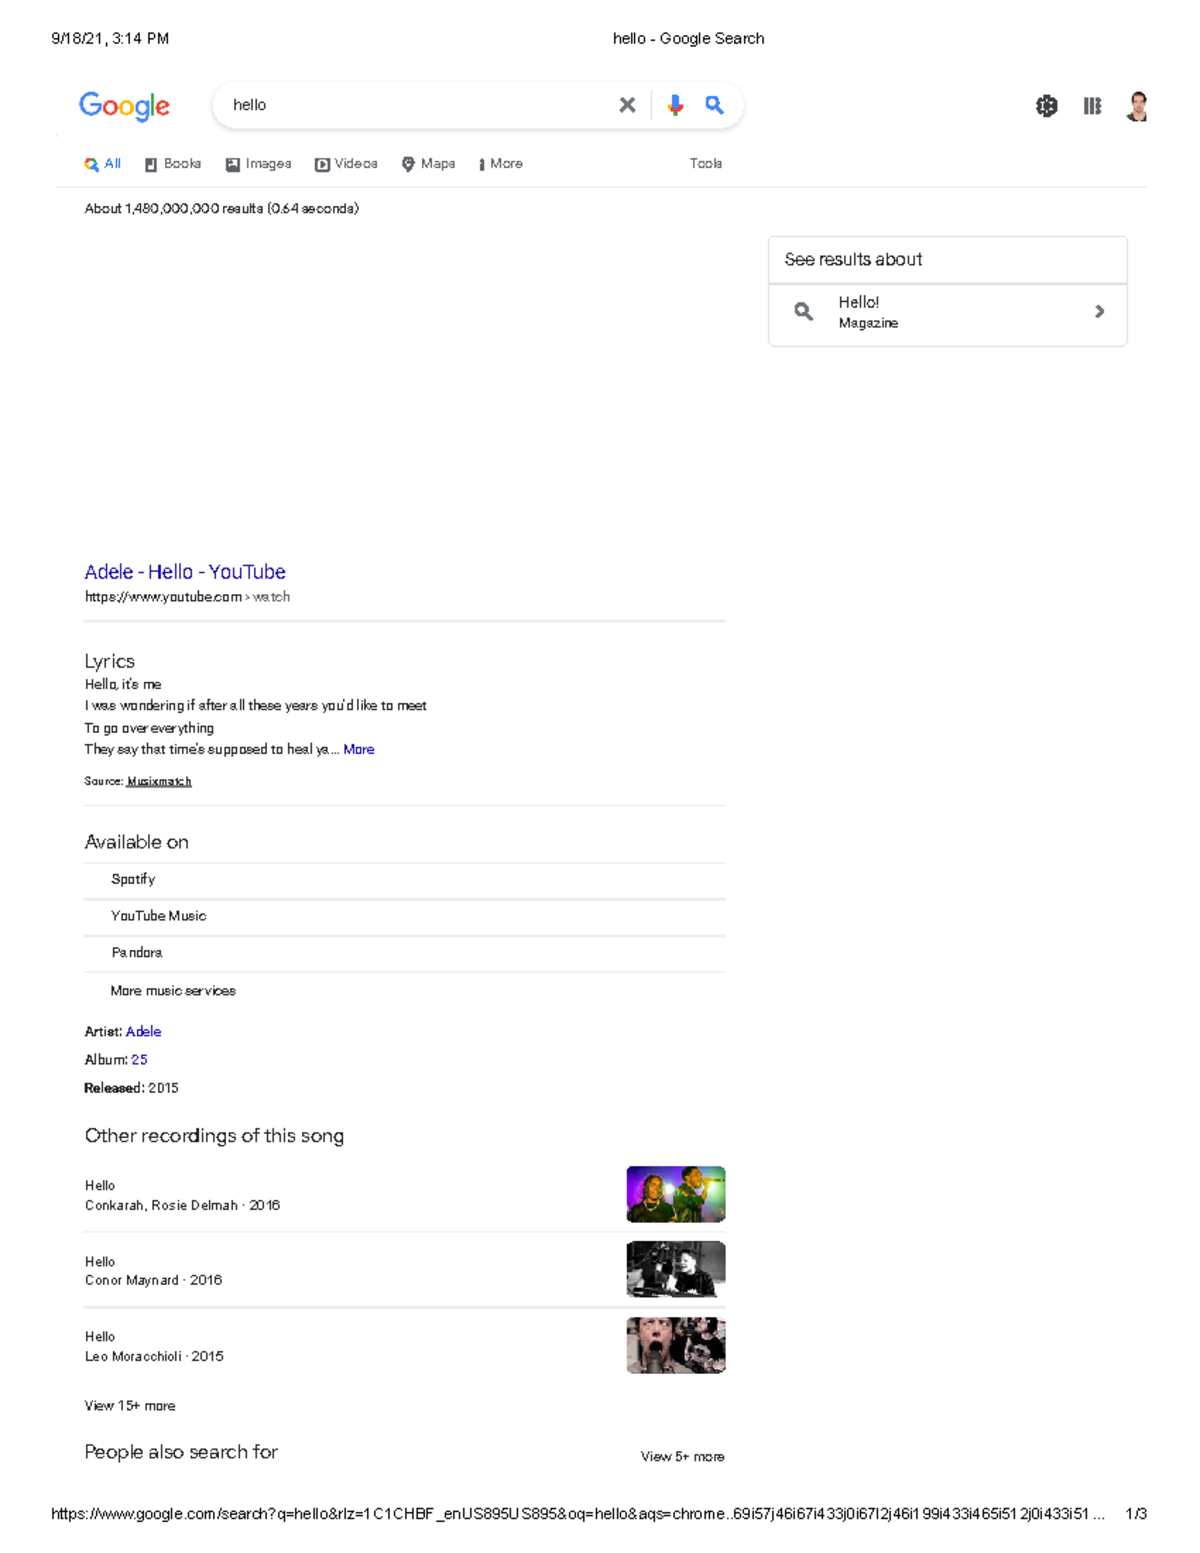Start voice search with the microphone icon
1200x1553 pixels.
click(673, 104)
